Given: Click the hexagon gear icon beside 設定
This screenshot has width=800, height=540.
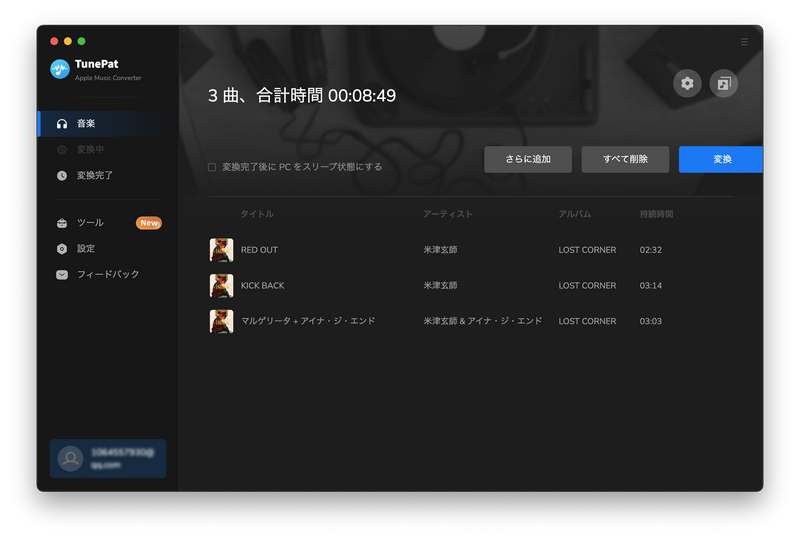Looking at the screenshot, I should click(62, 249).
